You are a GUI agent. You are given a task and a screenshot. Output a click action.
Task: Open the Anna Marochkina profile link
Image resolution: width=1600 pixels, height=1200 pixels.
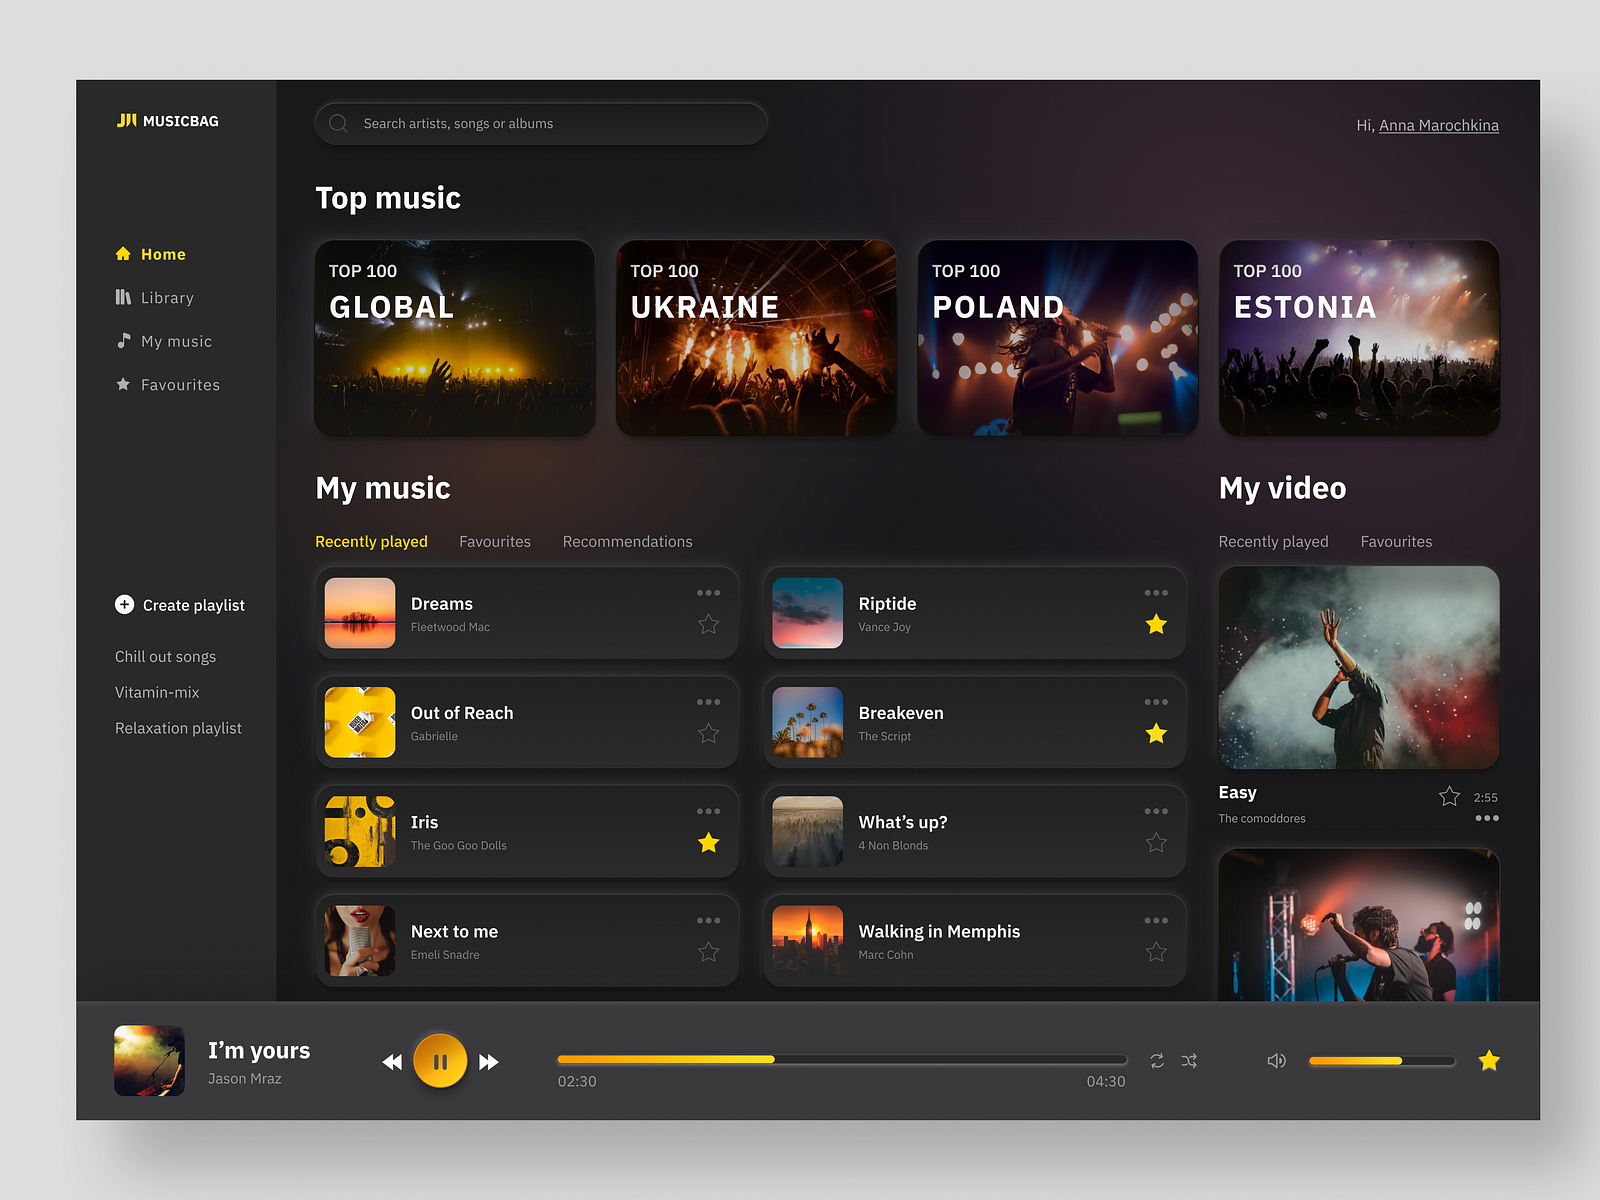click(1438, 125)
